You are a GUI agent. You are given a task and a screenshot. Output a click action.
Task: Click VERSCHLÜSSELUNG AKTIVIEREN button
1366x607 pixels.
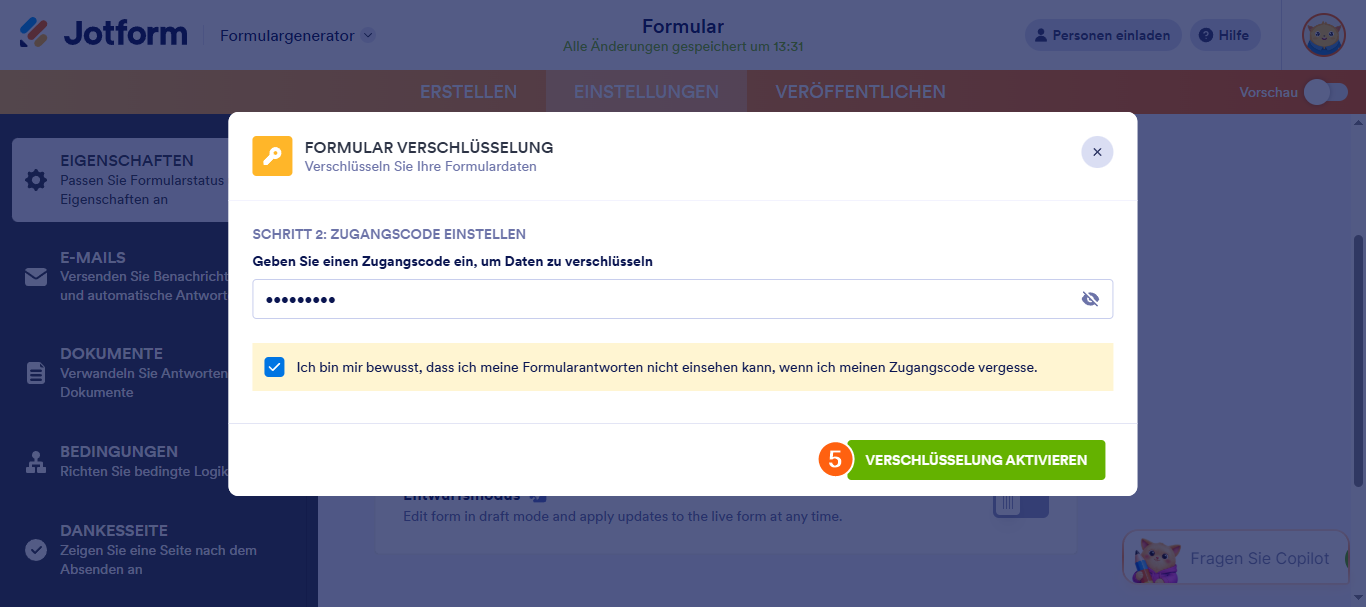(x=976, y=460)
